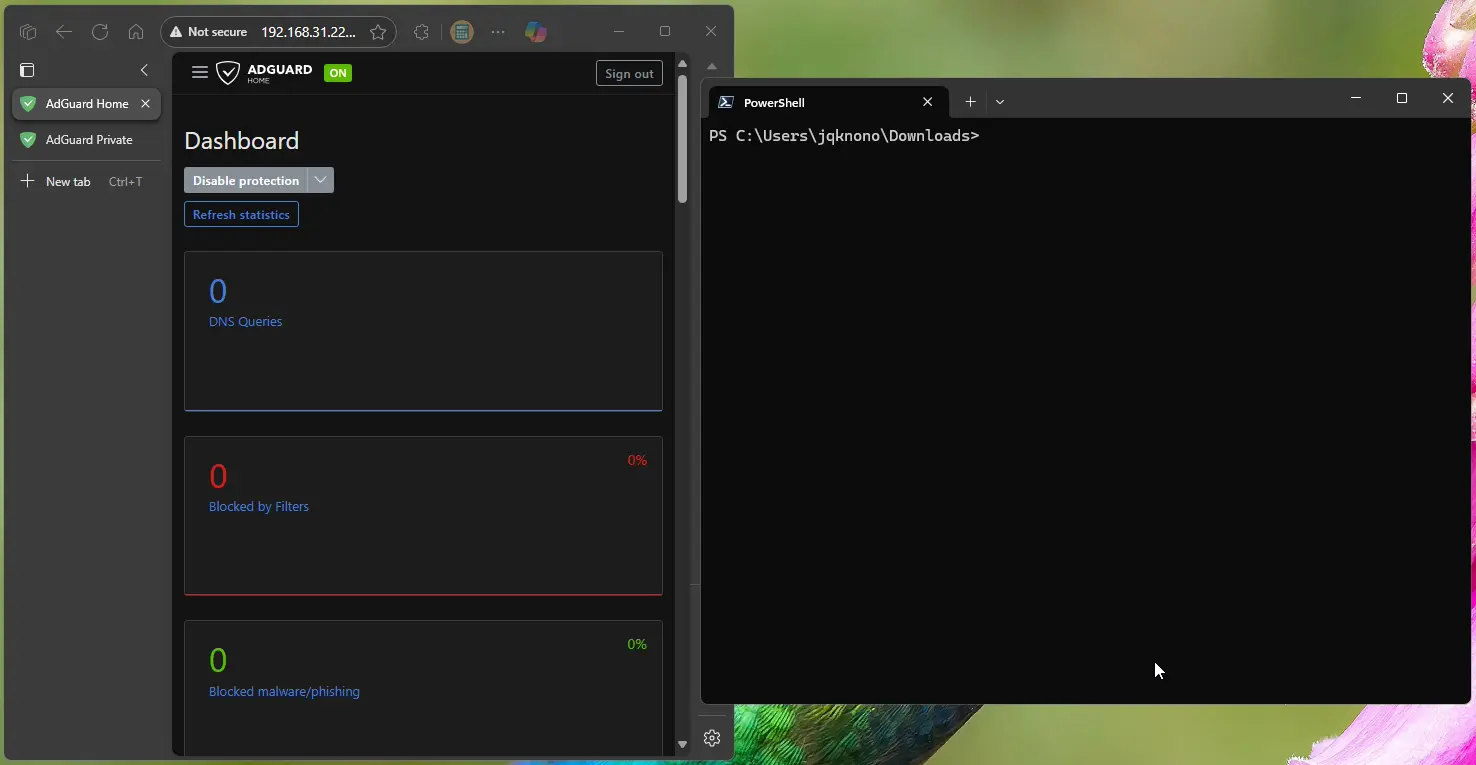Open the browser extensions puzzle icon
Image resolution: width=1476 pixels, height=765 pixels.
click(421, 32)
